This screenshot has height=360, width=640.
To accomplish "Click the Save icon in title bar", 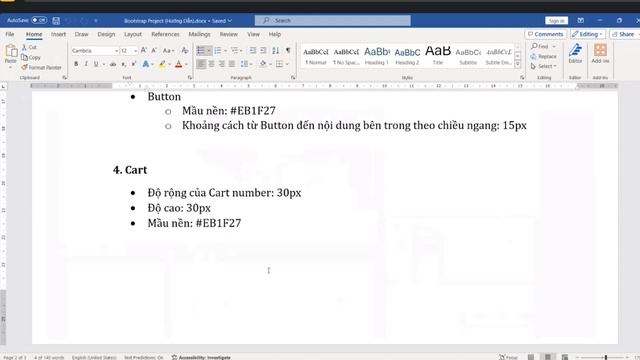I will click(56, 20).
